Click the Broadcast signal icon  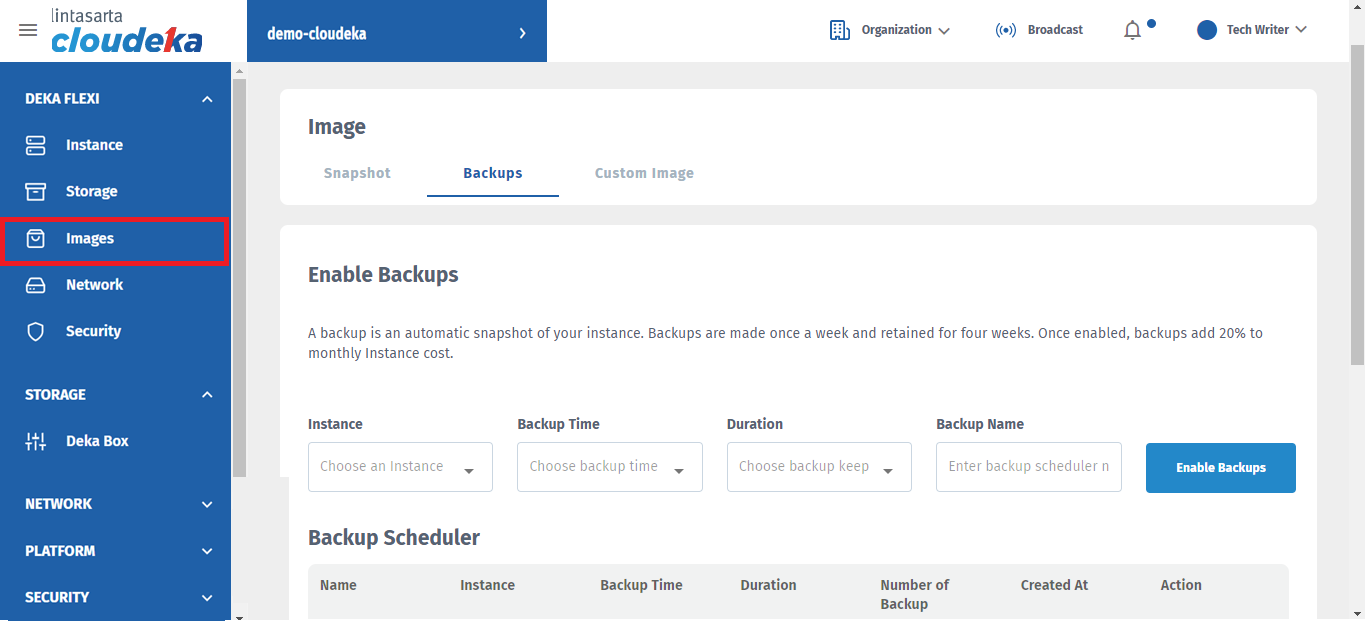[x=1006, y=30]
